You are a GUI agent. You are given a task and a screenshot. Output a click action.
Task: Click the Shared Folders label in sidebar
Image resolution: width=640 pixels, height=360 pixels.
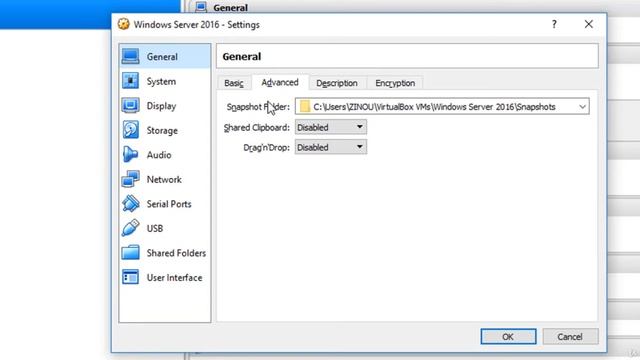176,253
